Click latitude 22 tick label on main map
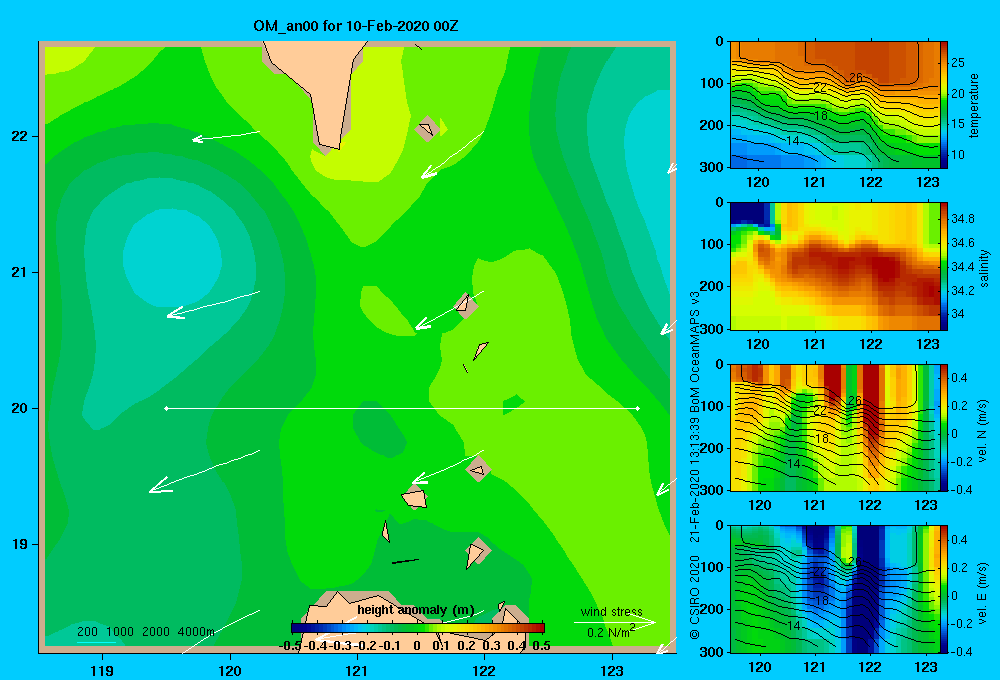This screenshot has height=680, width=1000. click(x=20, y=136)
